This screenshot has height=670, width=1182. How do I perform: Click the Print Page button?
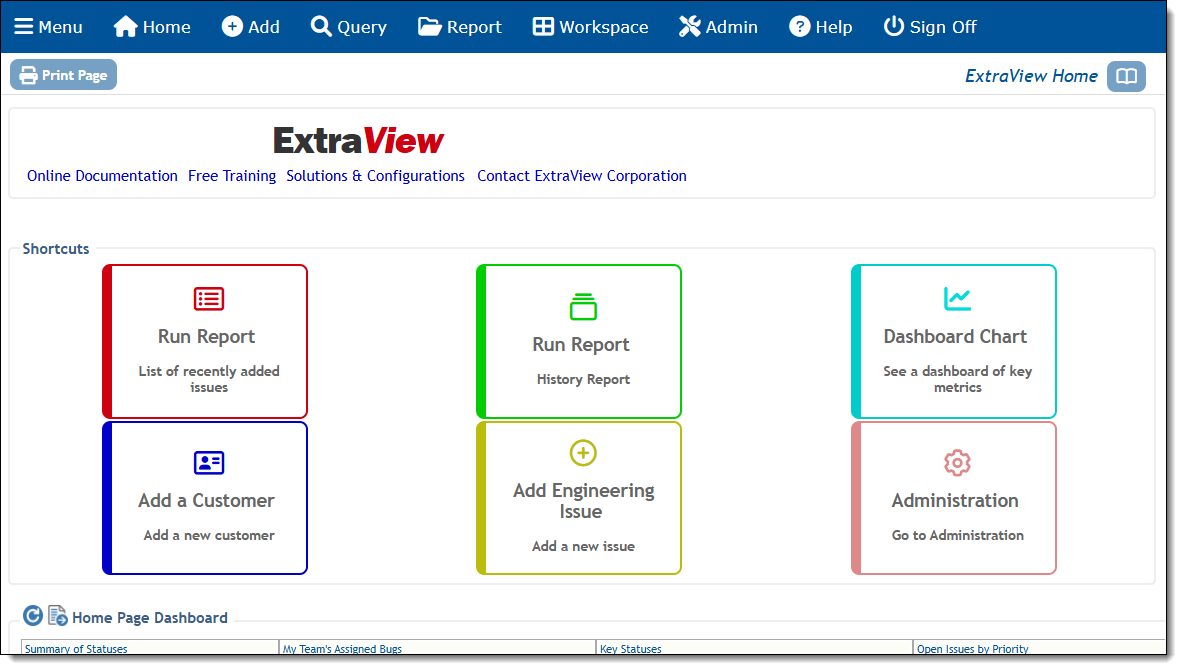(63, 75)
